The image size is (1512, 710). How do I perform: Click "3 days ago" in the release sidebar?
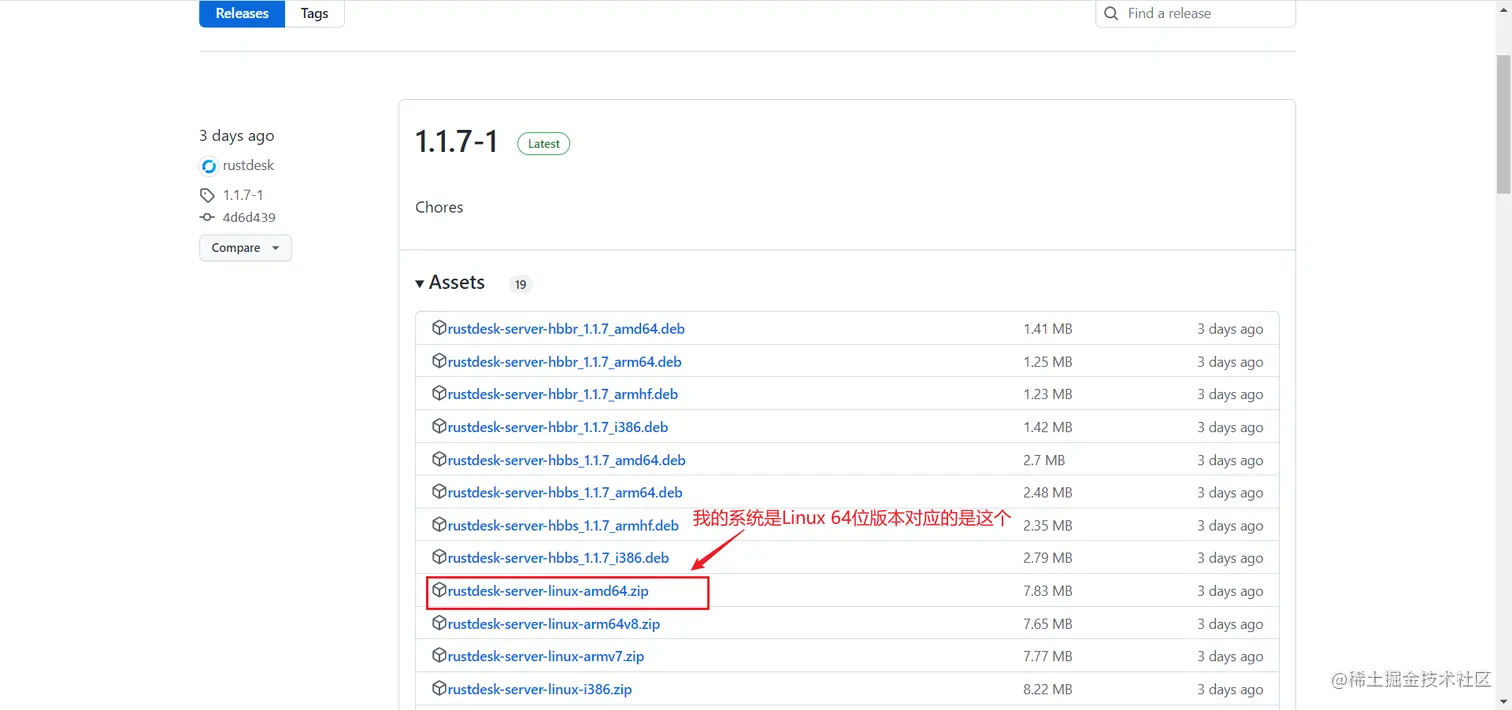tap(236, 136)
